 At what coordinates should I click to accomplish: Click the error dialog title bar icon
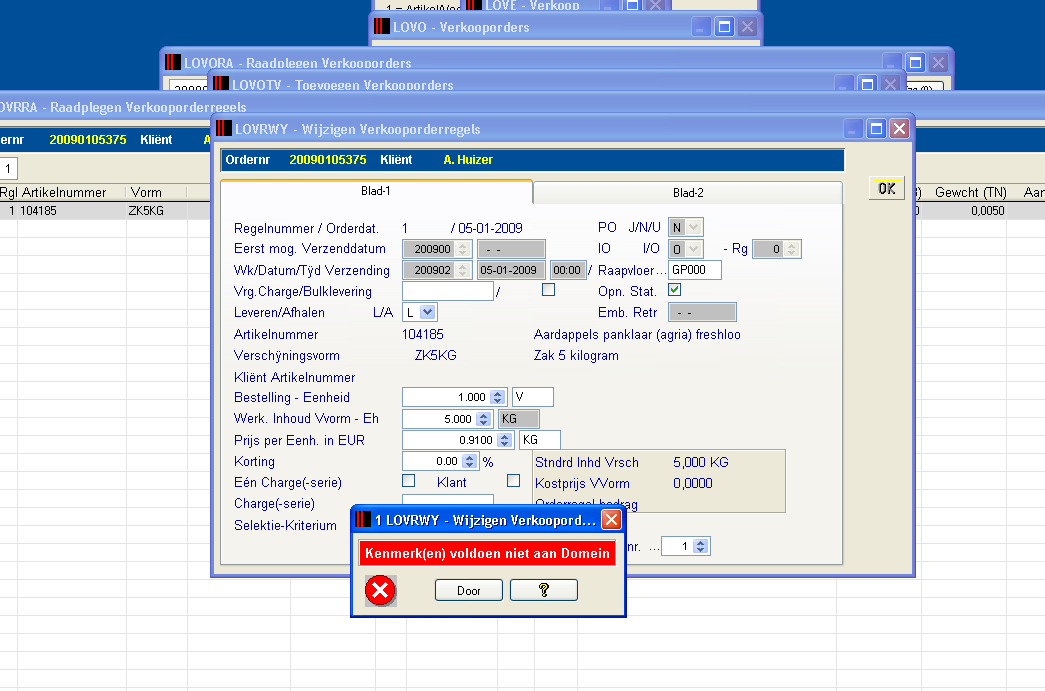click(363, 520)
